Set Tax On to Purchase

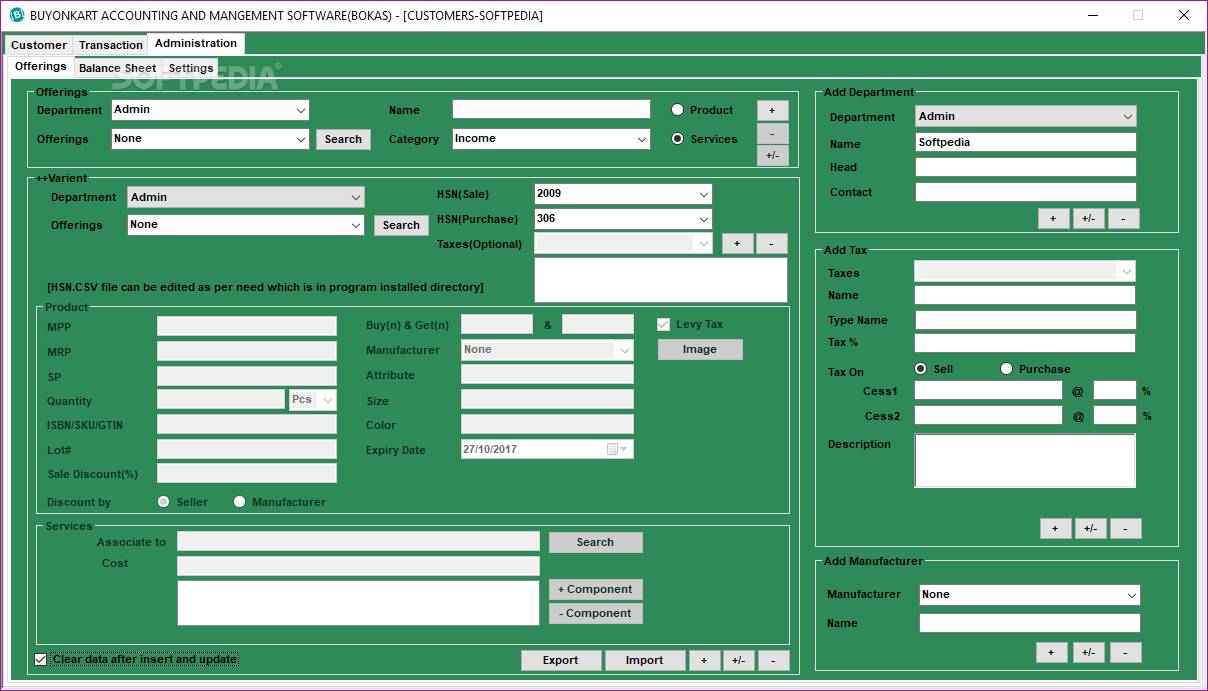tap(1006, 369)
